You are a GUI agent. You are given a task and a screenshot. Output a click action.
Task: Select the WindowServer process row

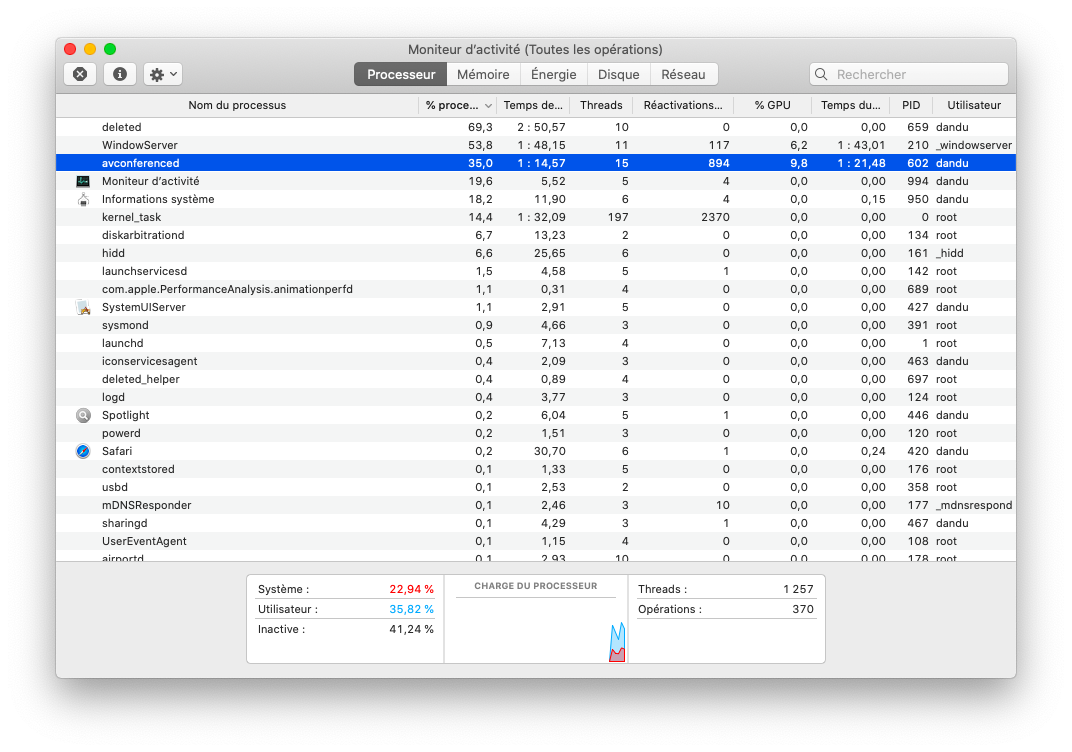[536, 145]
